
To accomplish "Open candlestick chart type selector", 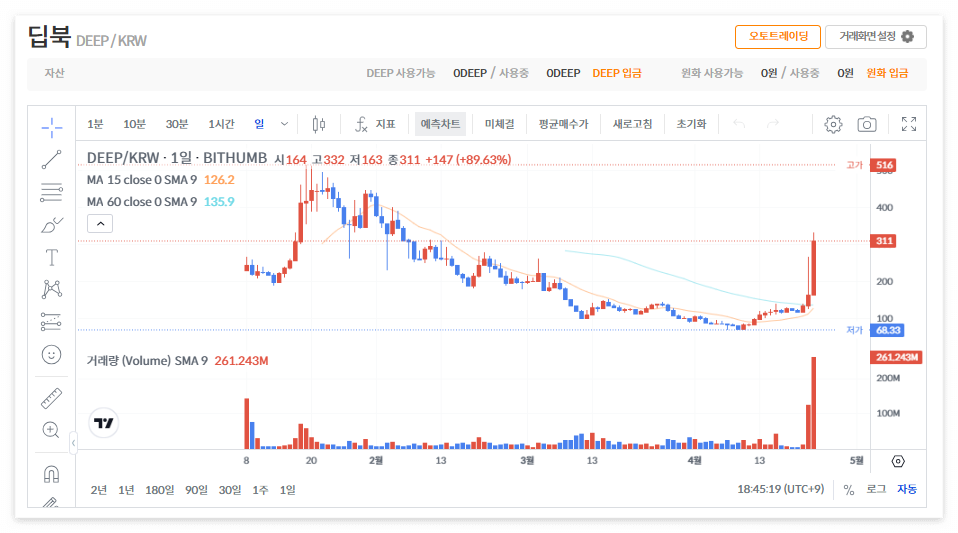I will click(x=319, y=124).
